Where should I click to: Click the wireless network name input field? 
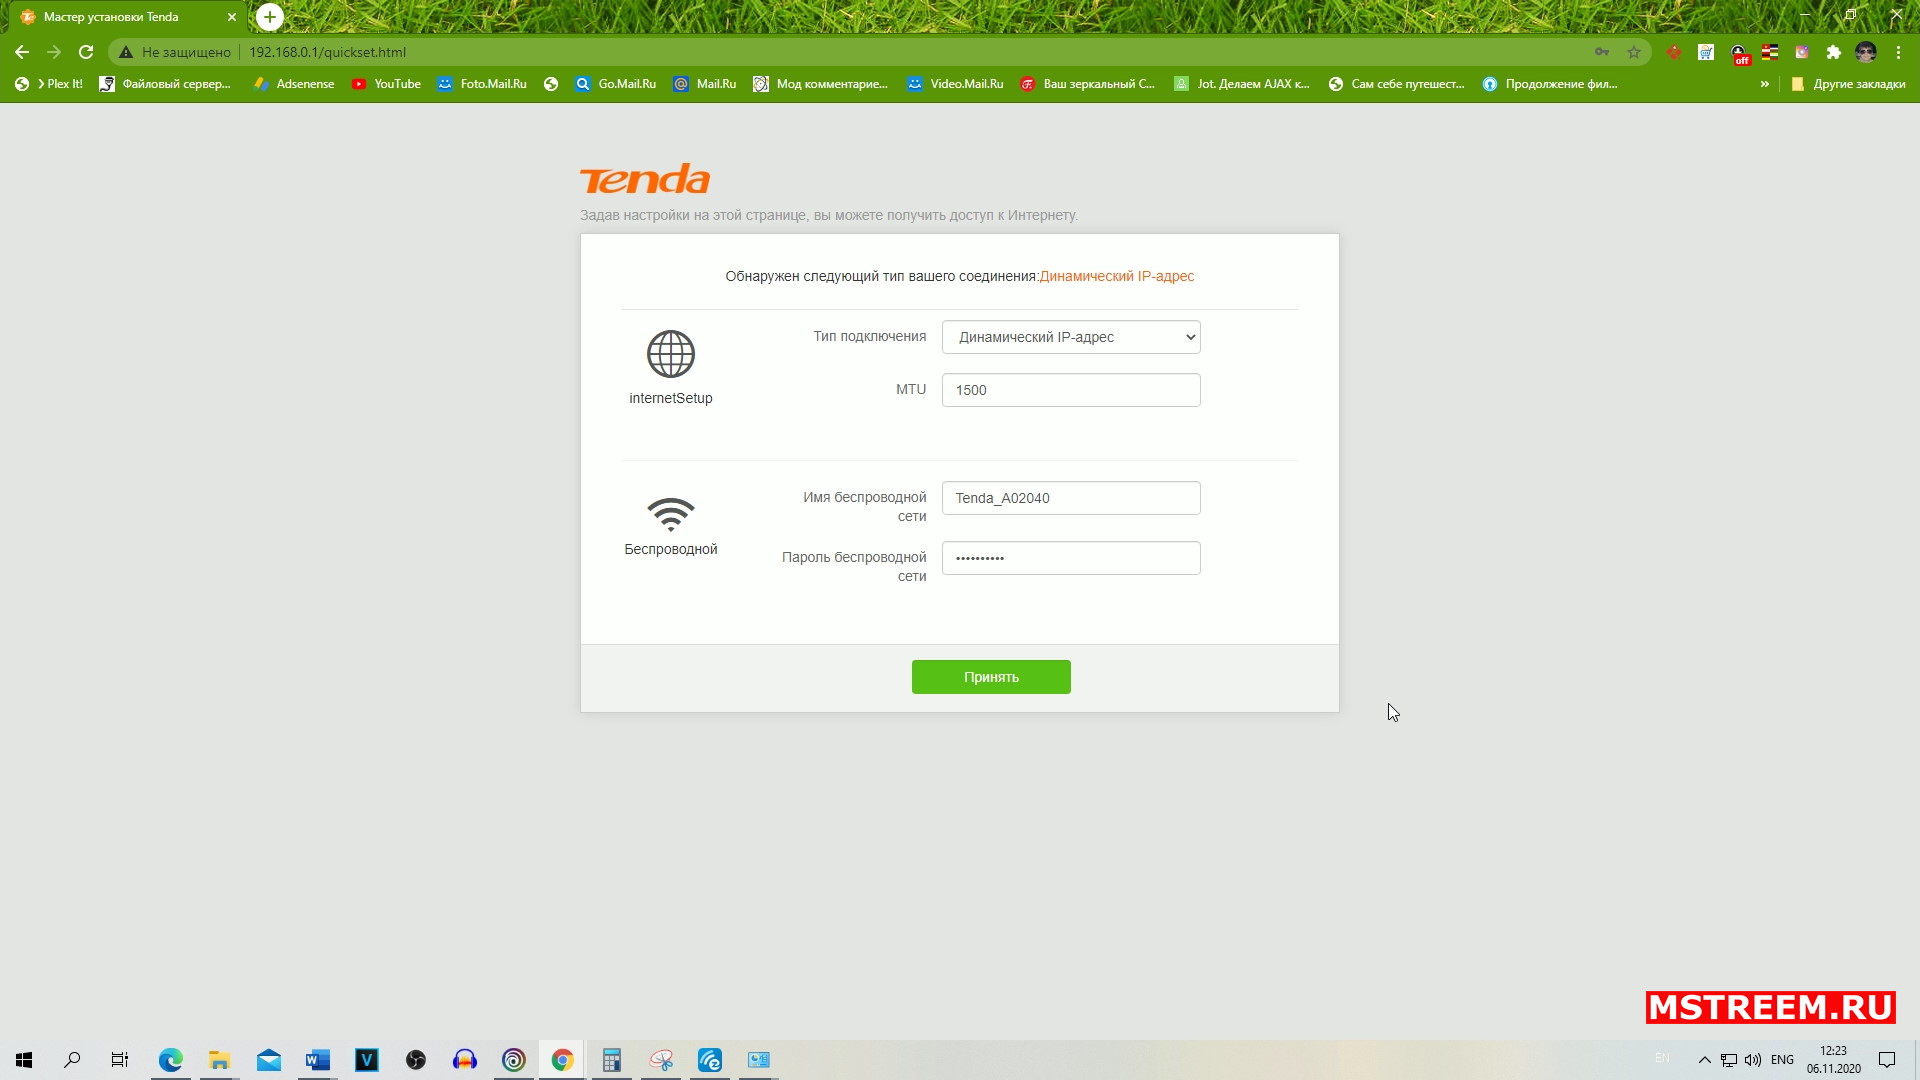coord(1072,497)
